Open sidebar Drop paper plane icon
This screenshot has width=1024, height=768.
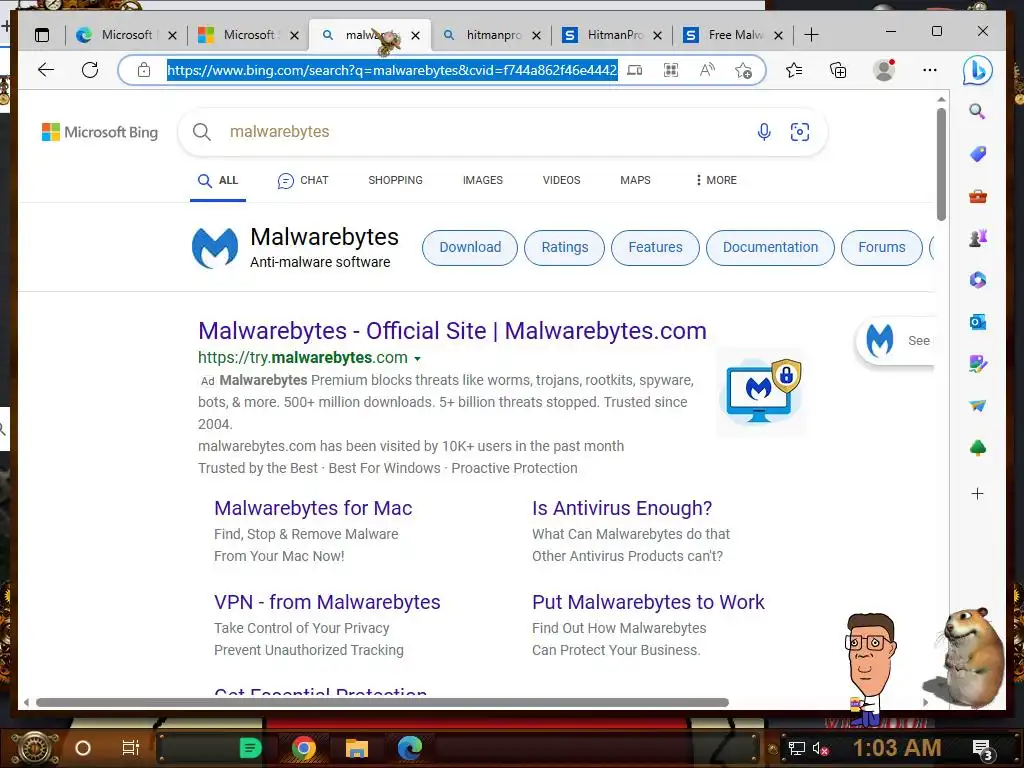pos(978,406)
